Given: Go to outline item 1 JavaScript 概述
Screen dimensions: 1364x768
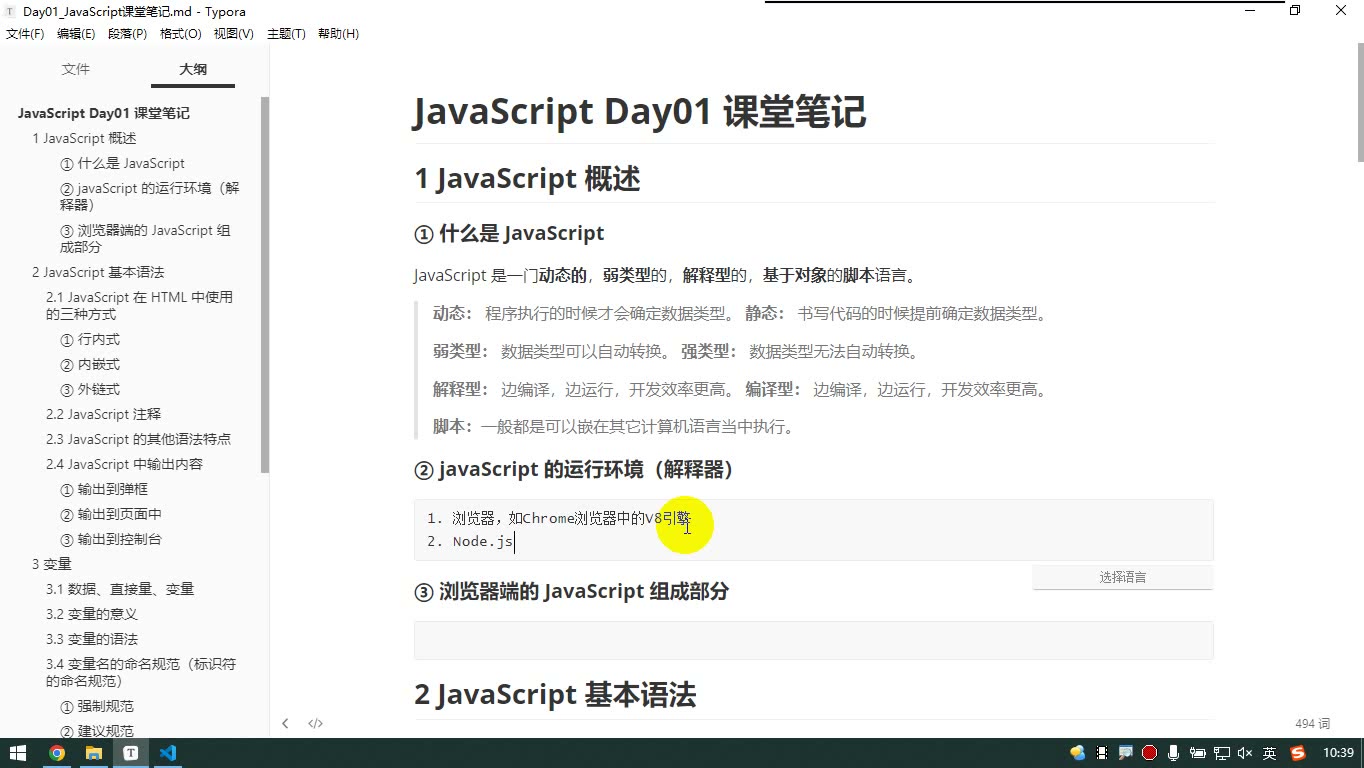Looking at the screenshot, I should coord(84,138).
